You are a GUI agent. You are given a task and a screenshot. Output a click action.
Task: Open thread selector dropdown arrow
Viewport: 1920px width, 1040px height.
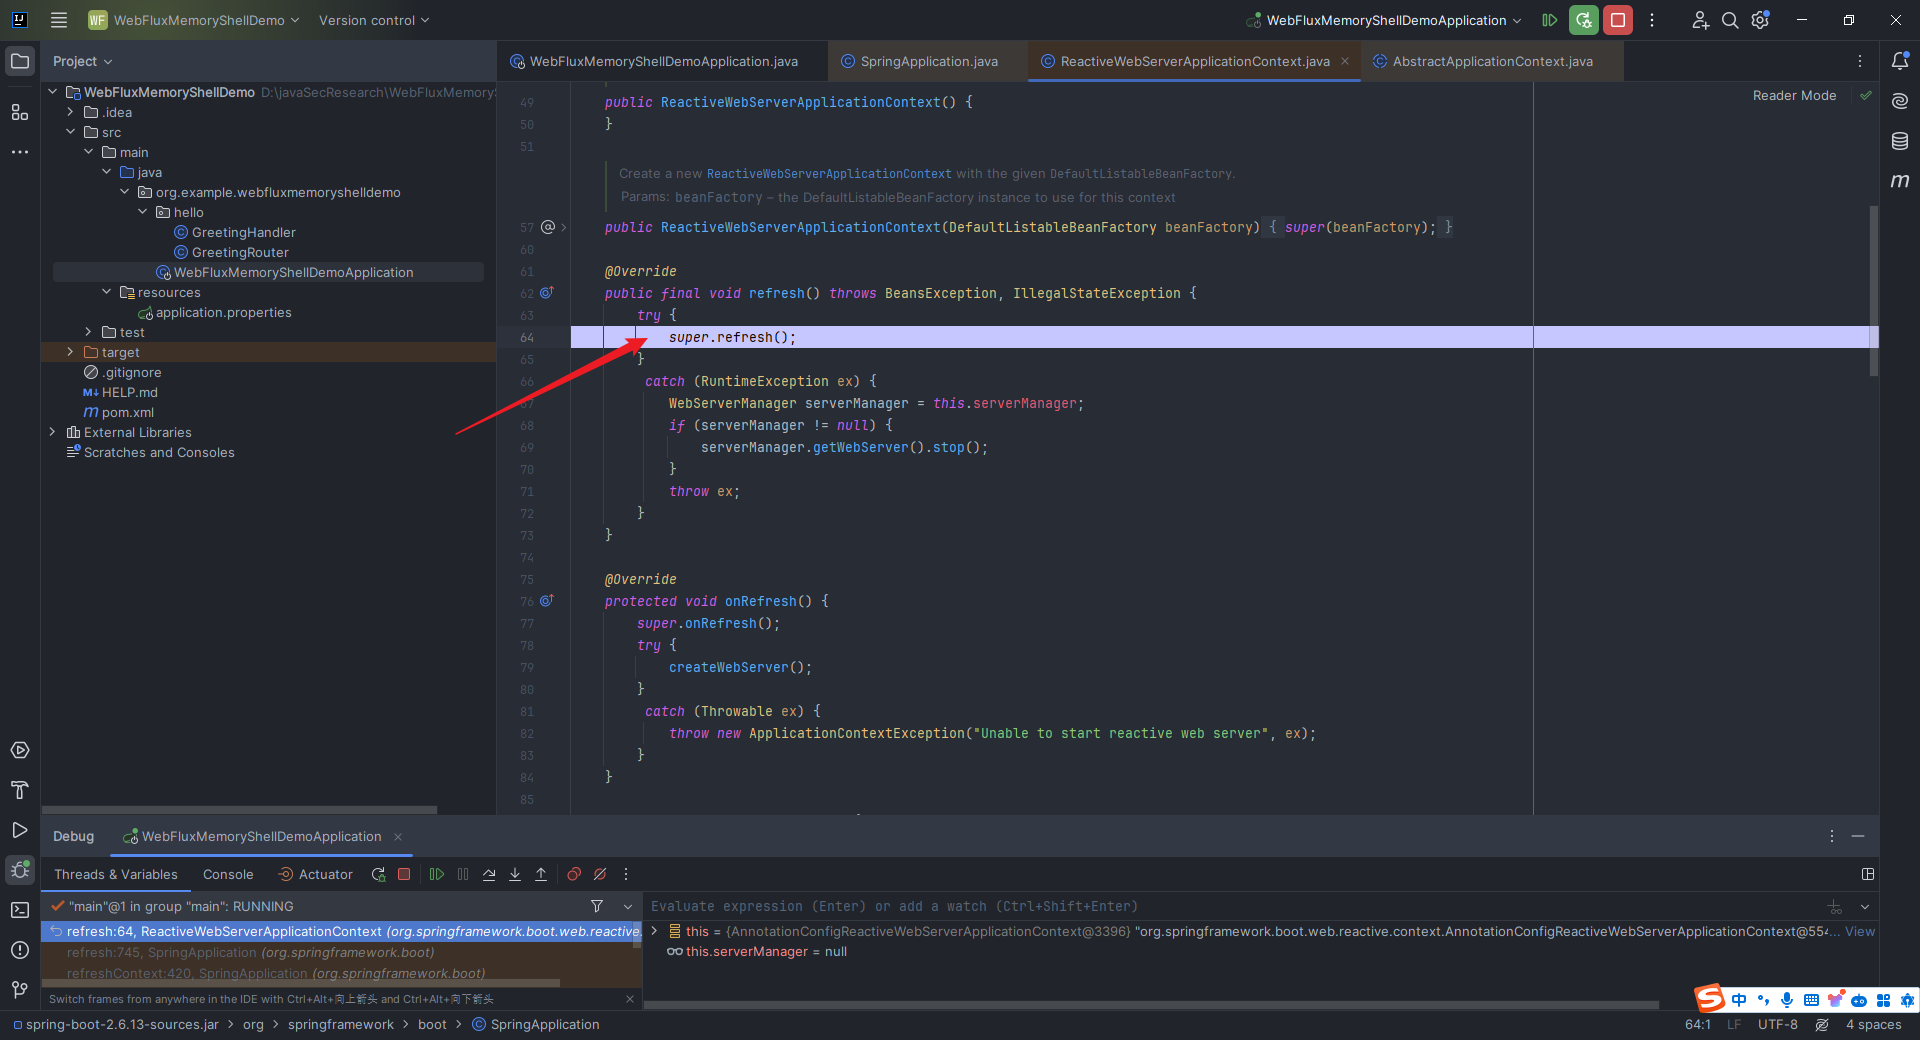[x=628, y=906]
